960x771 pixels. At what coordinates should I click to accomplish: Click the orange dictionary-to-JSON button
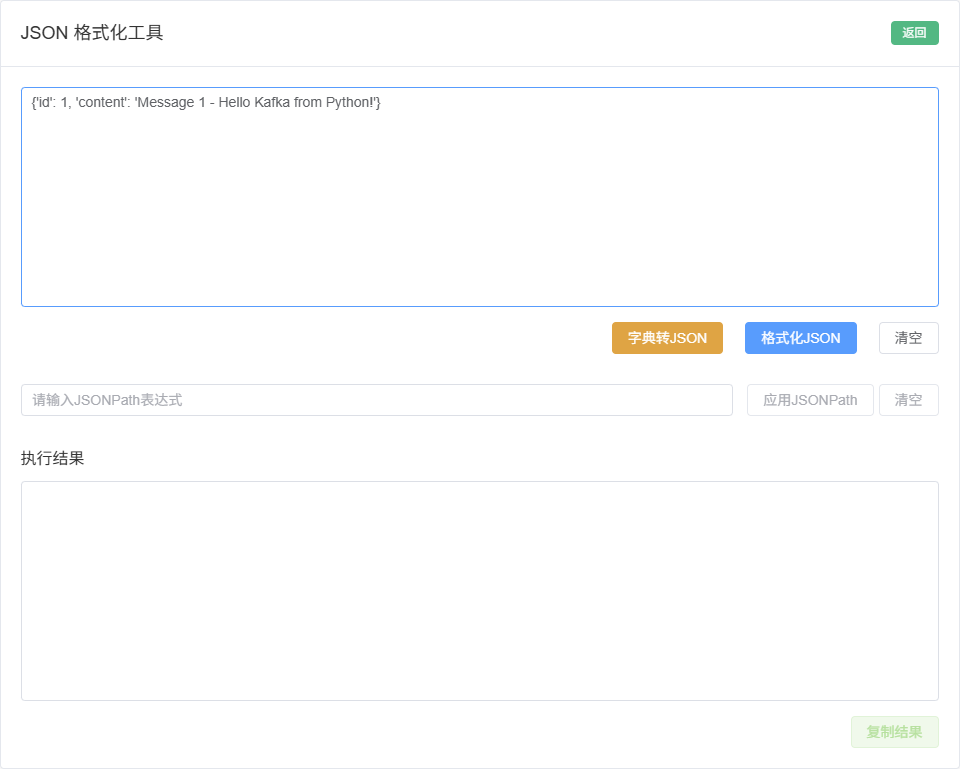[x=667, y=338]
